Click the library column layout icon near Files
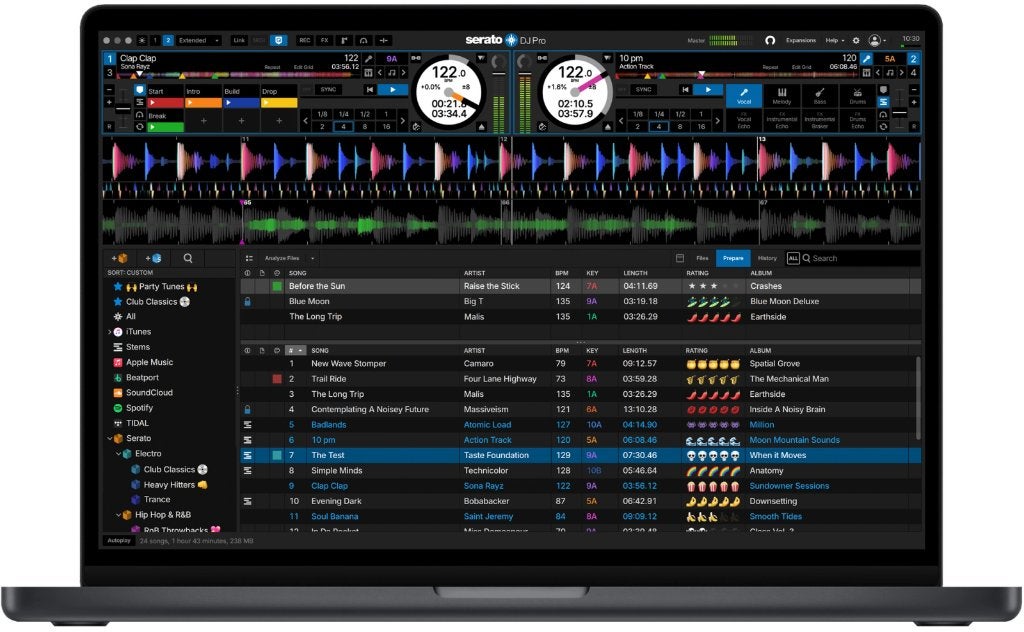Image resolution: width=1024 pixels, height=632 pixels. (680, 259)
